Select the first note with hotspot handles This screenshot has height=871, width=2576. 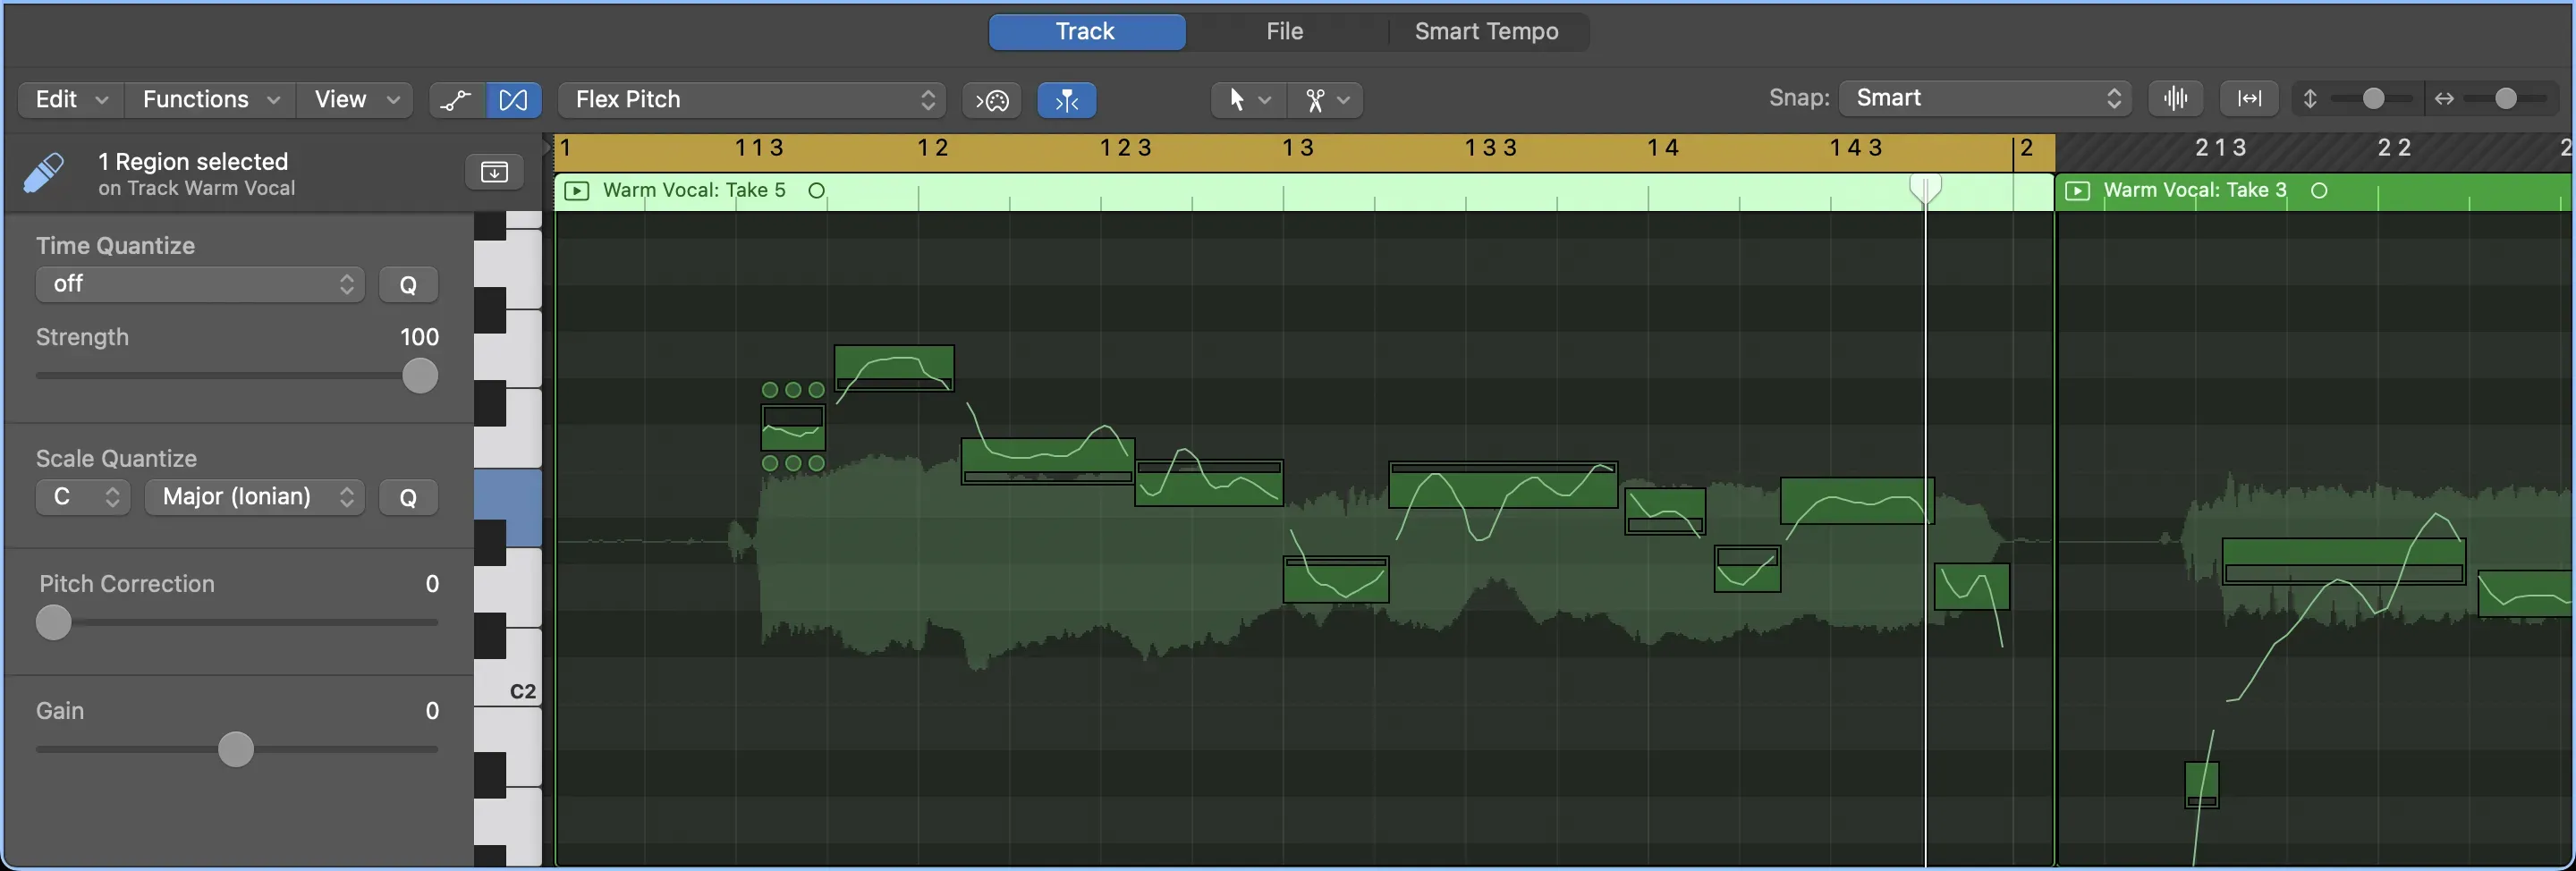pos(793,428)
